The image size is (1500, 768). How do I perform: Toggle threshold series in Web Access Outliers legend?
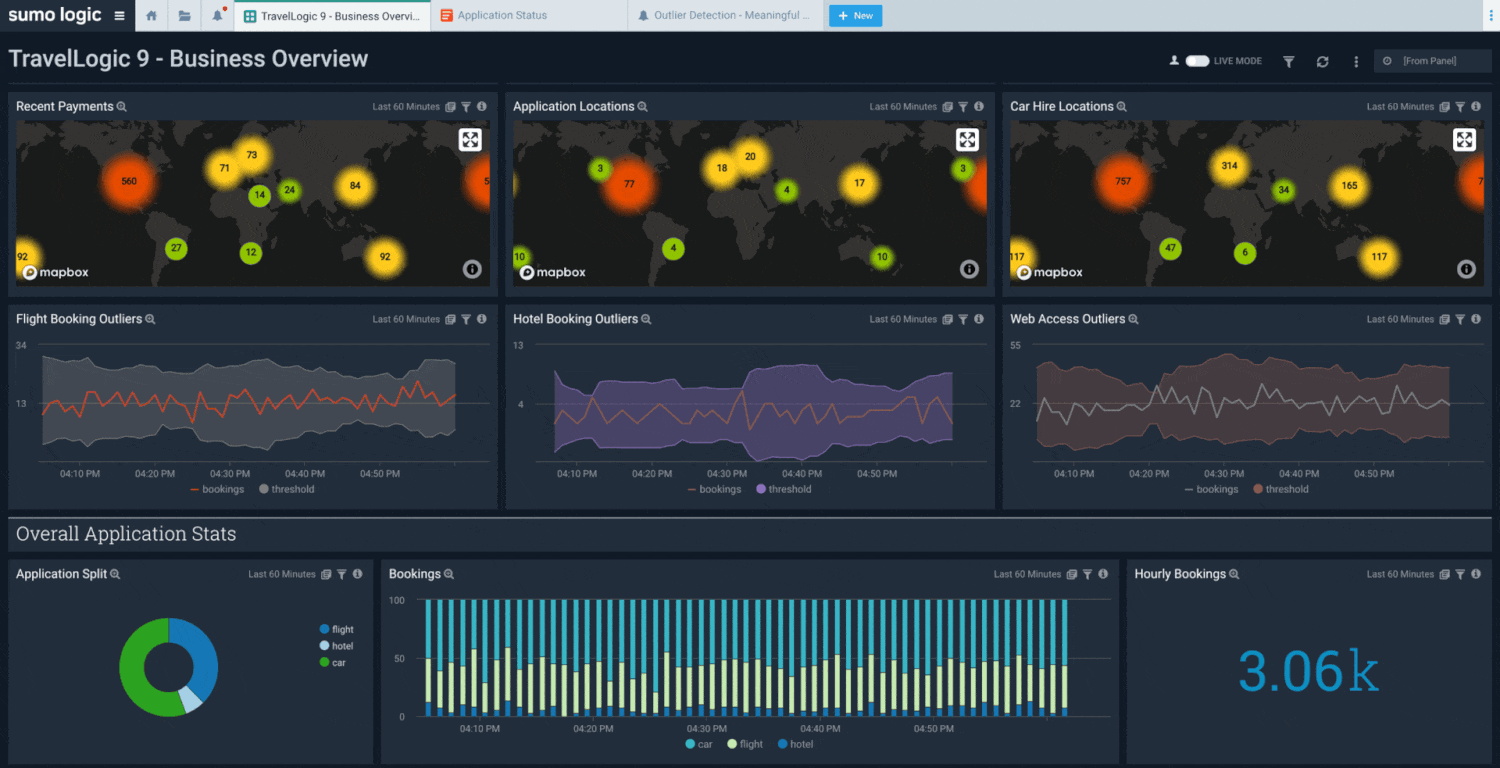[x=1281, y=490]
